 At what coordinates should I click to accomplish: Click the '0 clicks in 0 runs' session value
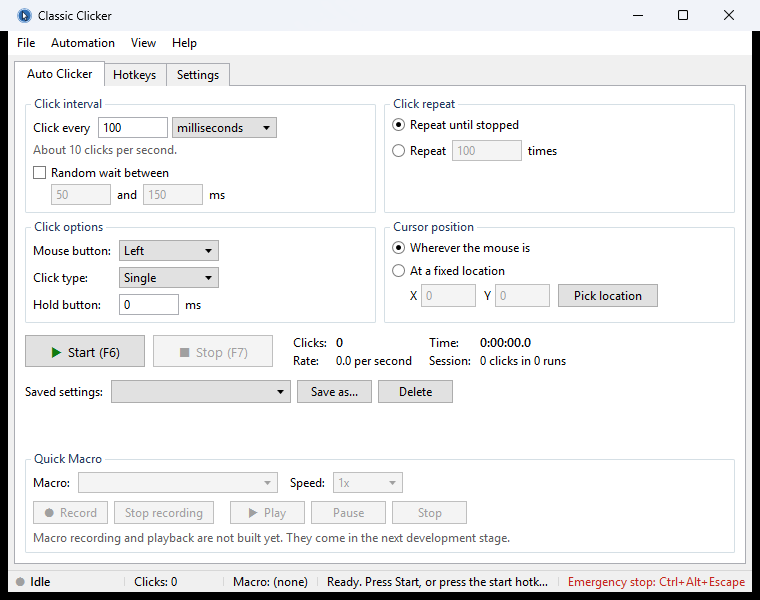pyautogui.click(x=523, y=361)
